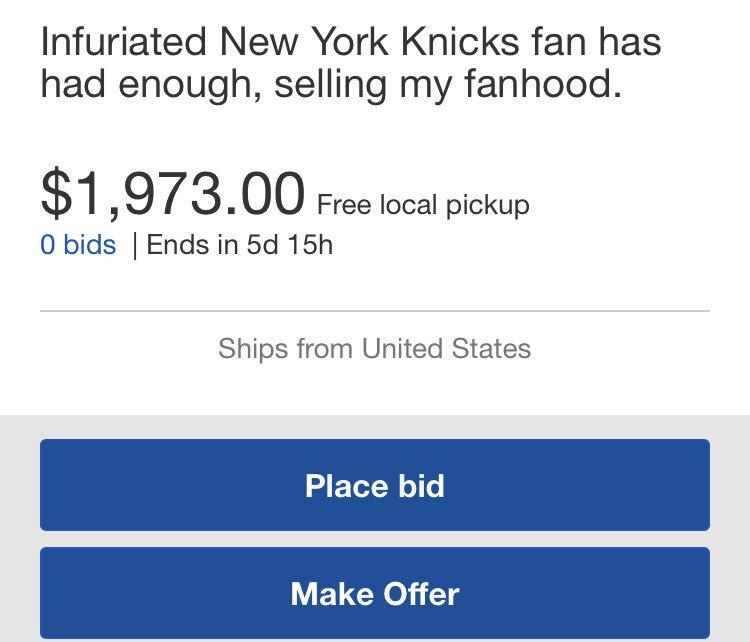Tap Ships from United States text
The height and width of the screenshot is (642, 750).
tap(374, 348)
